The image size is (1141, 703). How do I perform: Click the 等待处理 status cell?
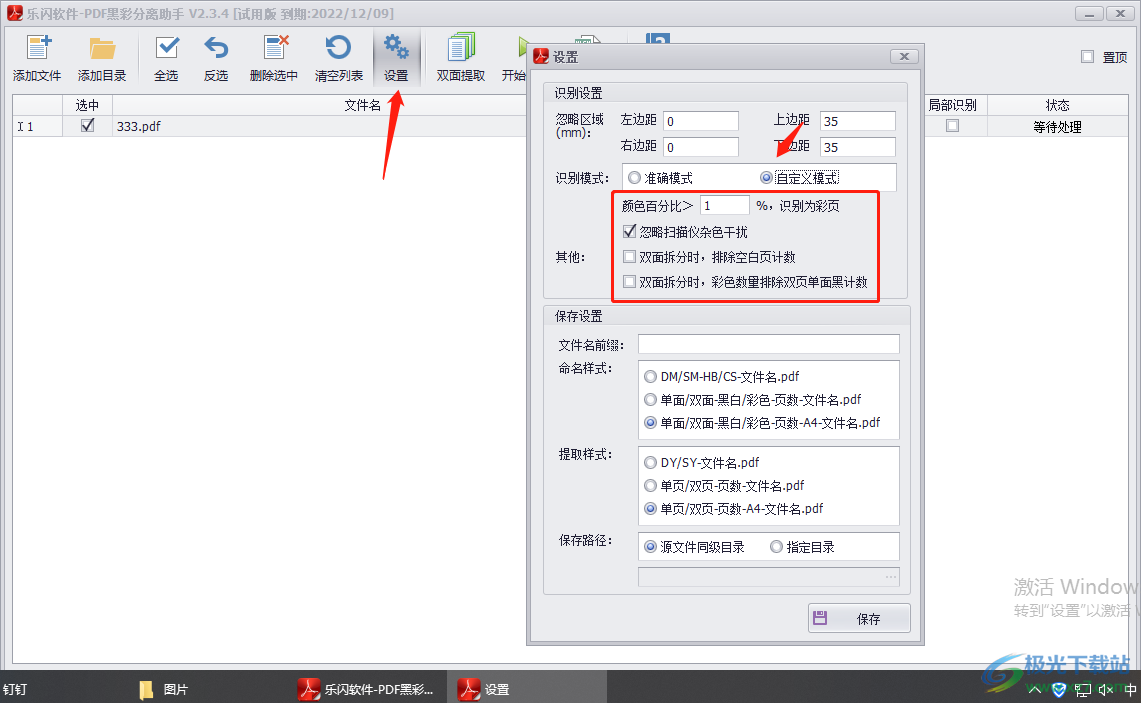(x=1057, y=127)
